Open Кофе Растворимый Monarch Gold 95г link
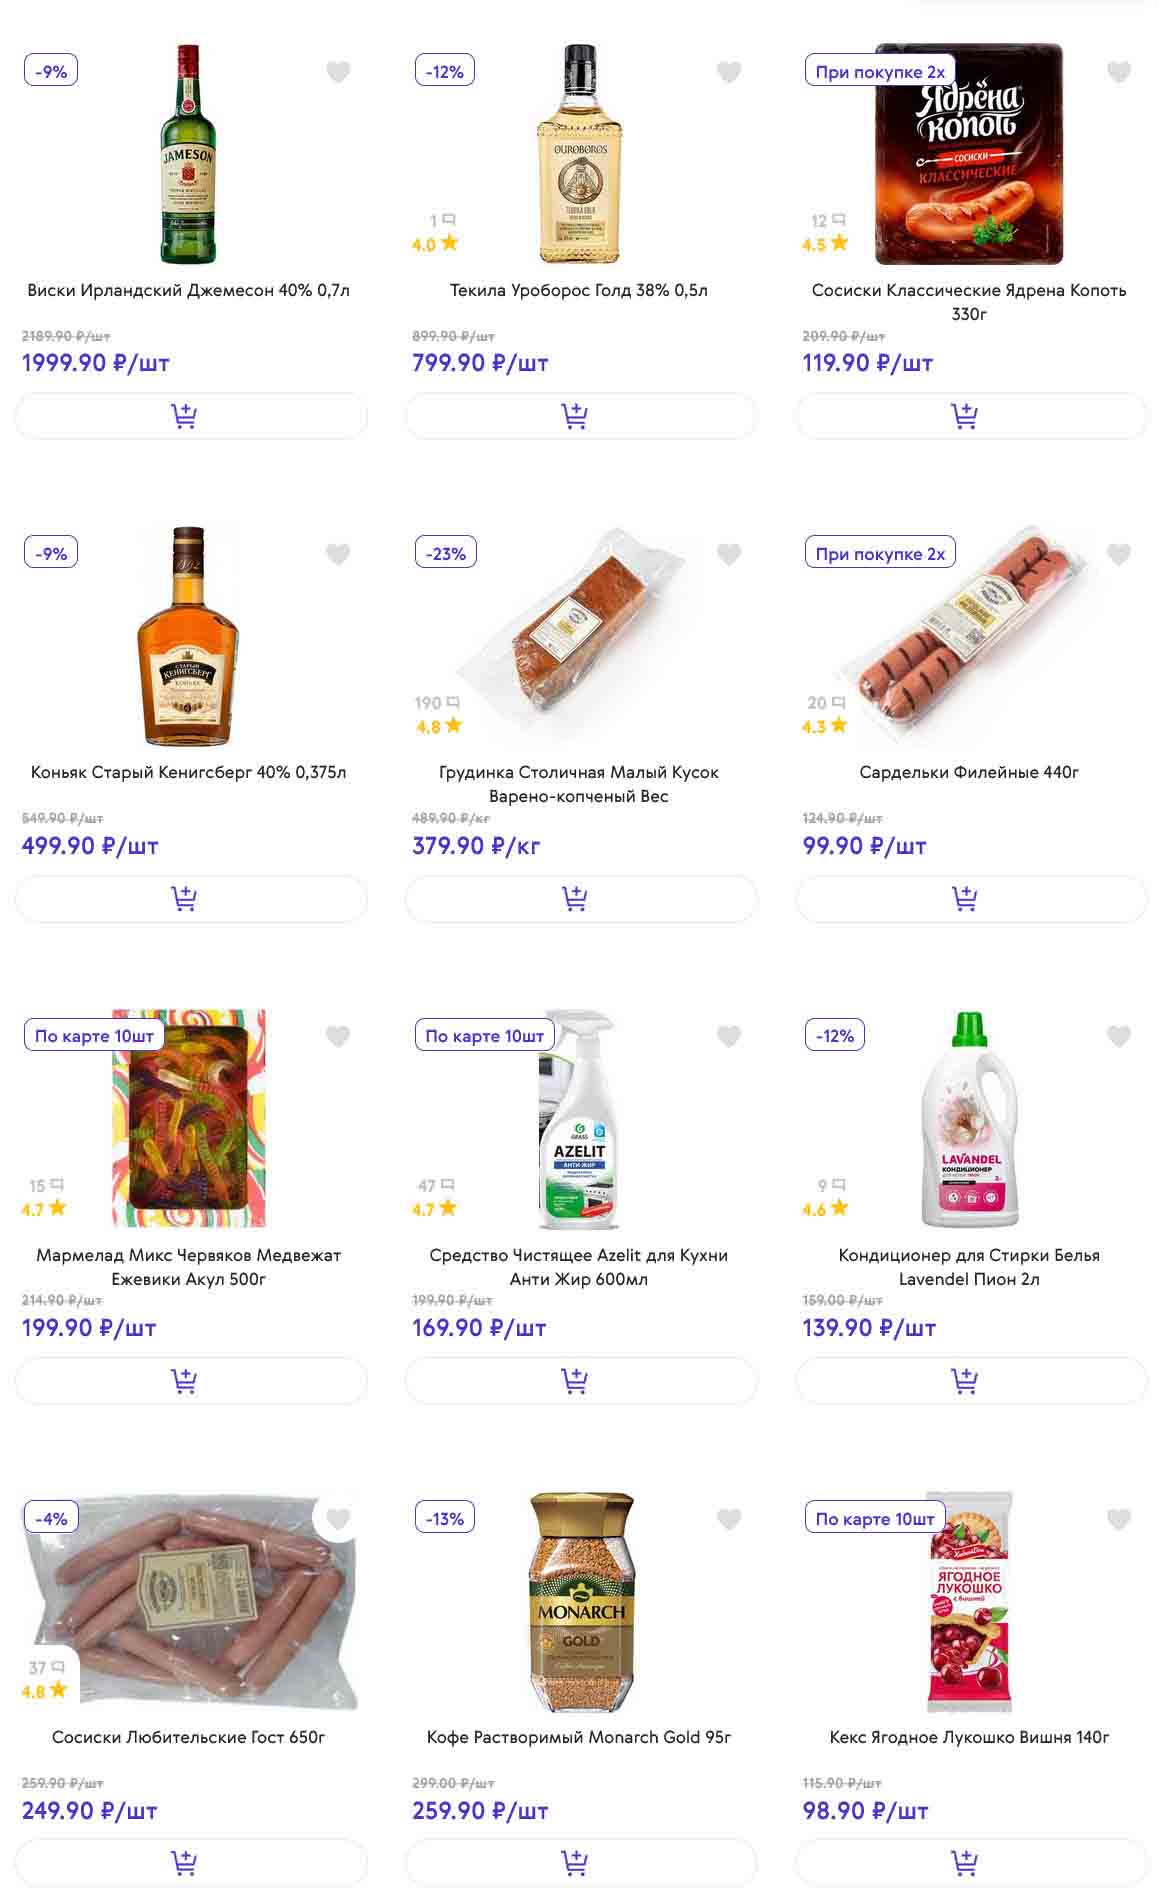This screenshot has height=1903, width=1159. point(579,1737)
